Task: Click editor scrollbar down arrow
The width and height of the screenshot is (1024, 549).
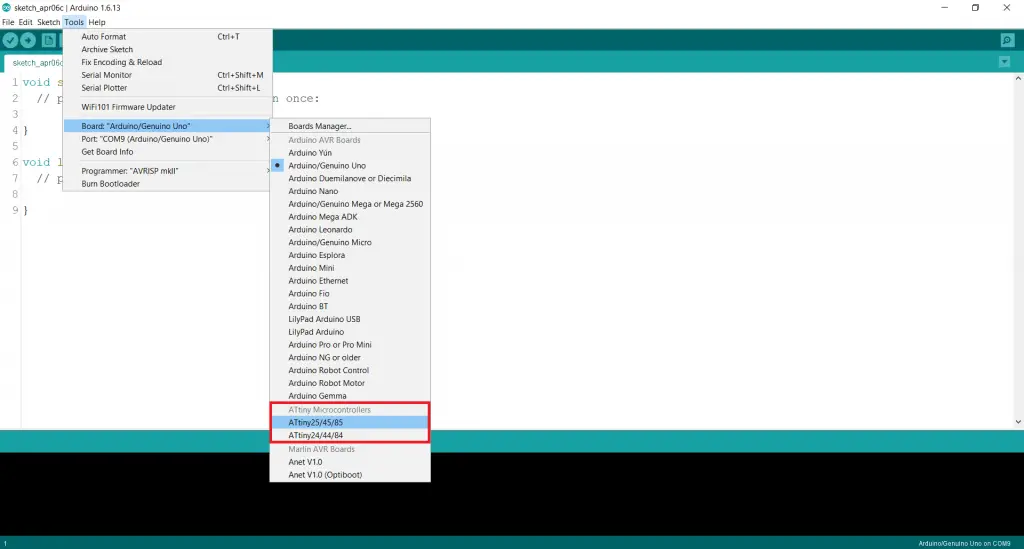Action: point(1018,422)
